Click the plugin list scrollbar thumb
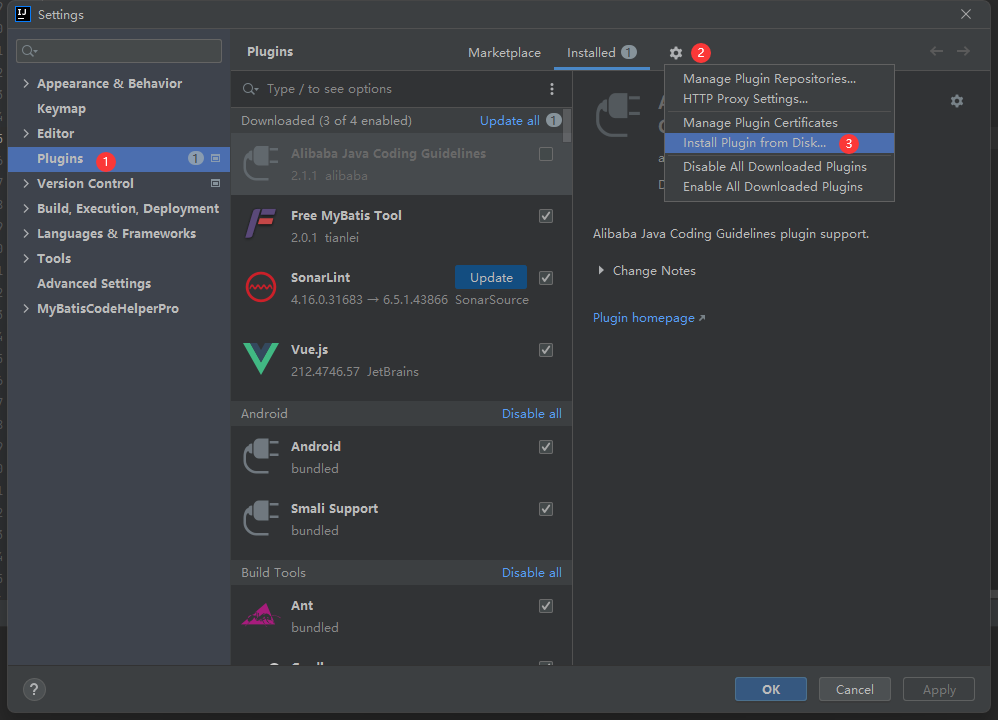The height and width of the screenshot is (720, 998). point(567,125)
